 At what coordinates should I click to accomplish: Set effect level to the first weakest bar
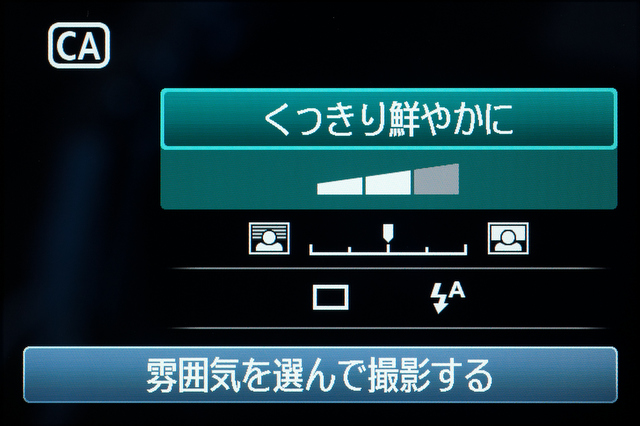pyautogui.click(x=340, y=186)
